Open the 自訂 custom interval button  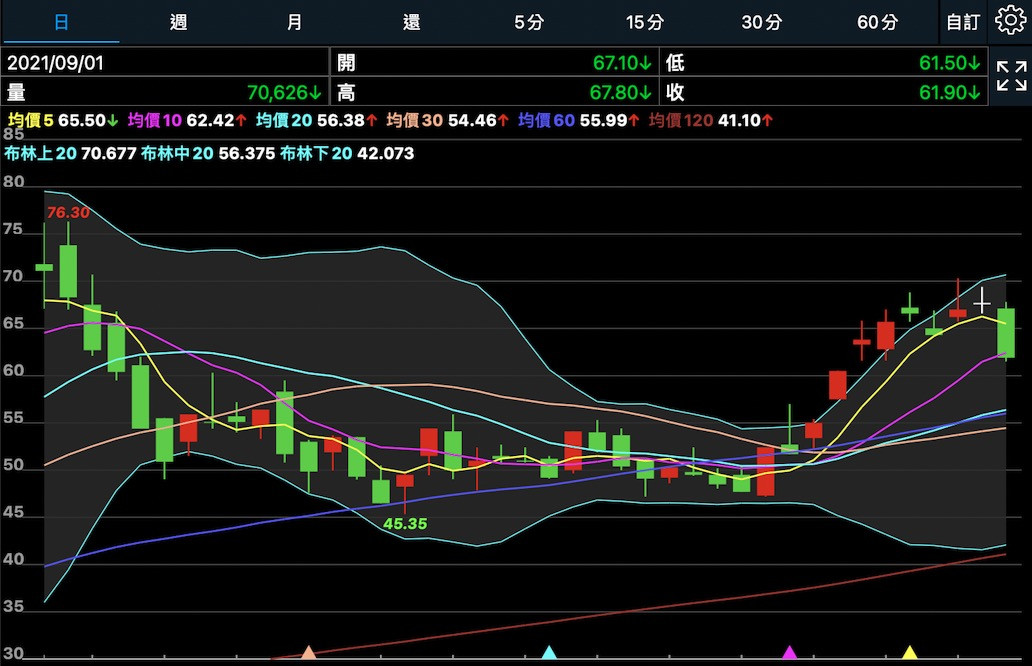(x=964, y=22)
